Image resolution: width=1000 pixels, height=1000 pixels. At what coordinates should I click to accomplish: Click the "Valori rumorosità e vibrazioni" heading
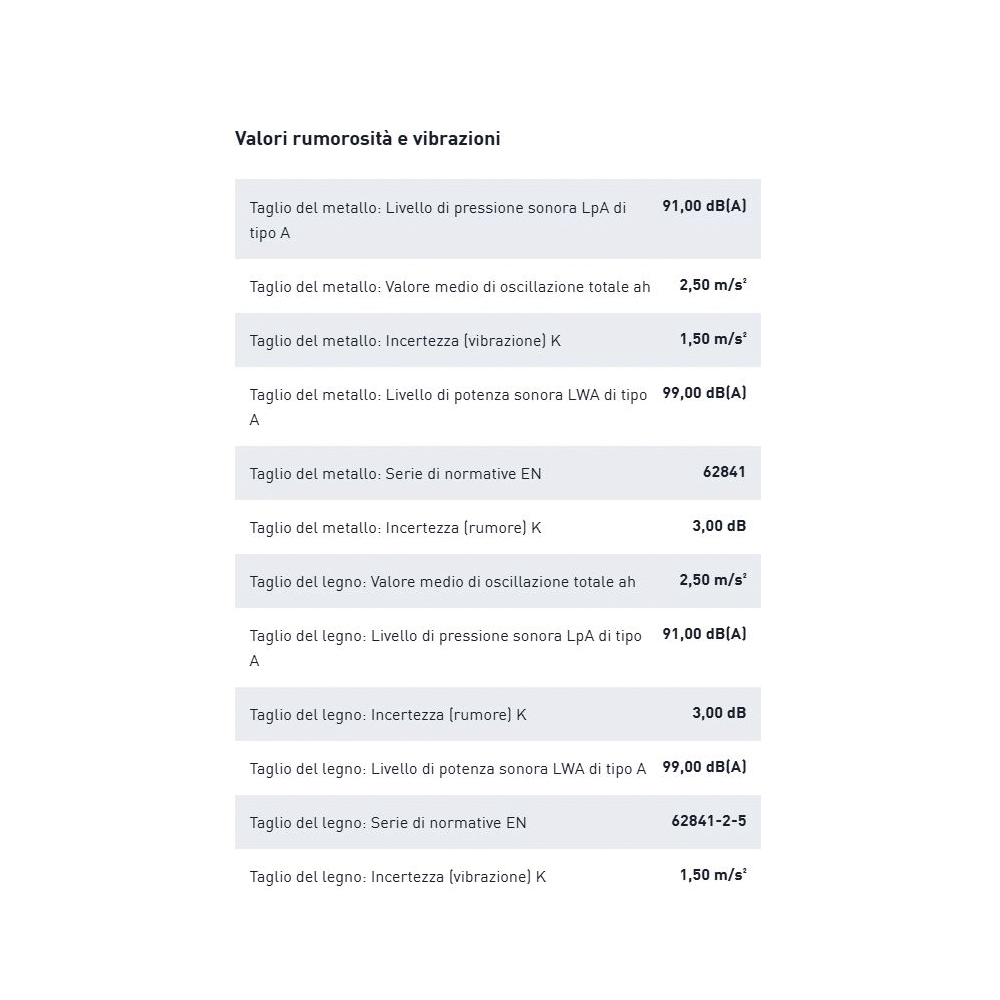point(367,139)
